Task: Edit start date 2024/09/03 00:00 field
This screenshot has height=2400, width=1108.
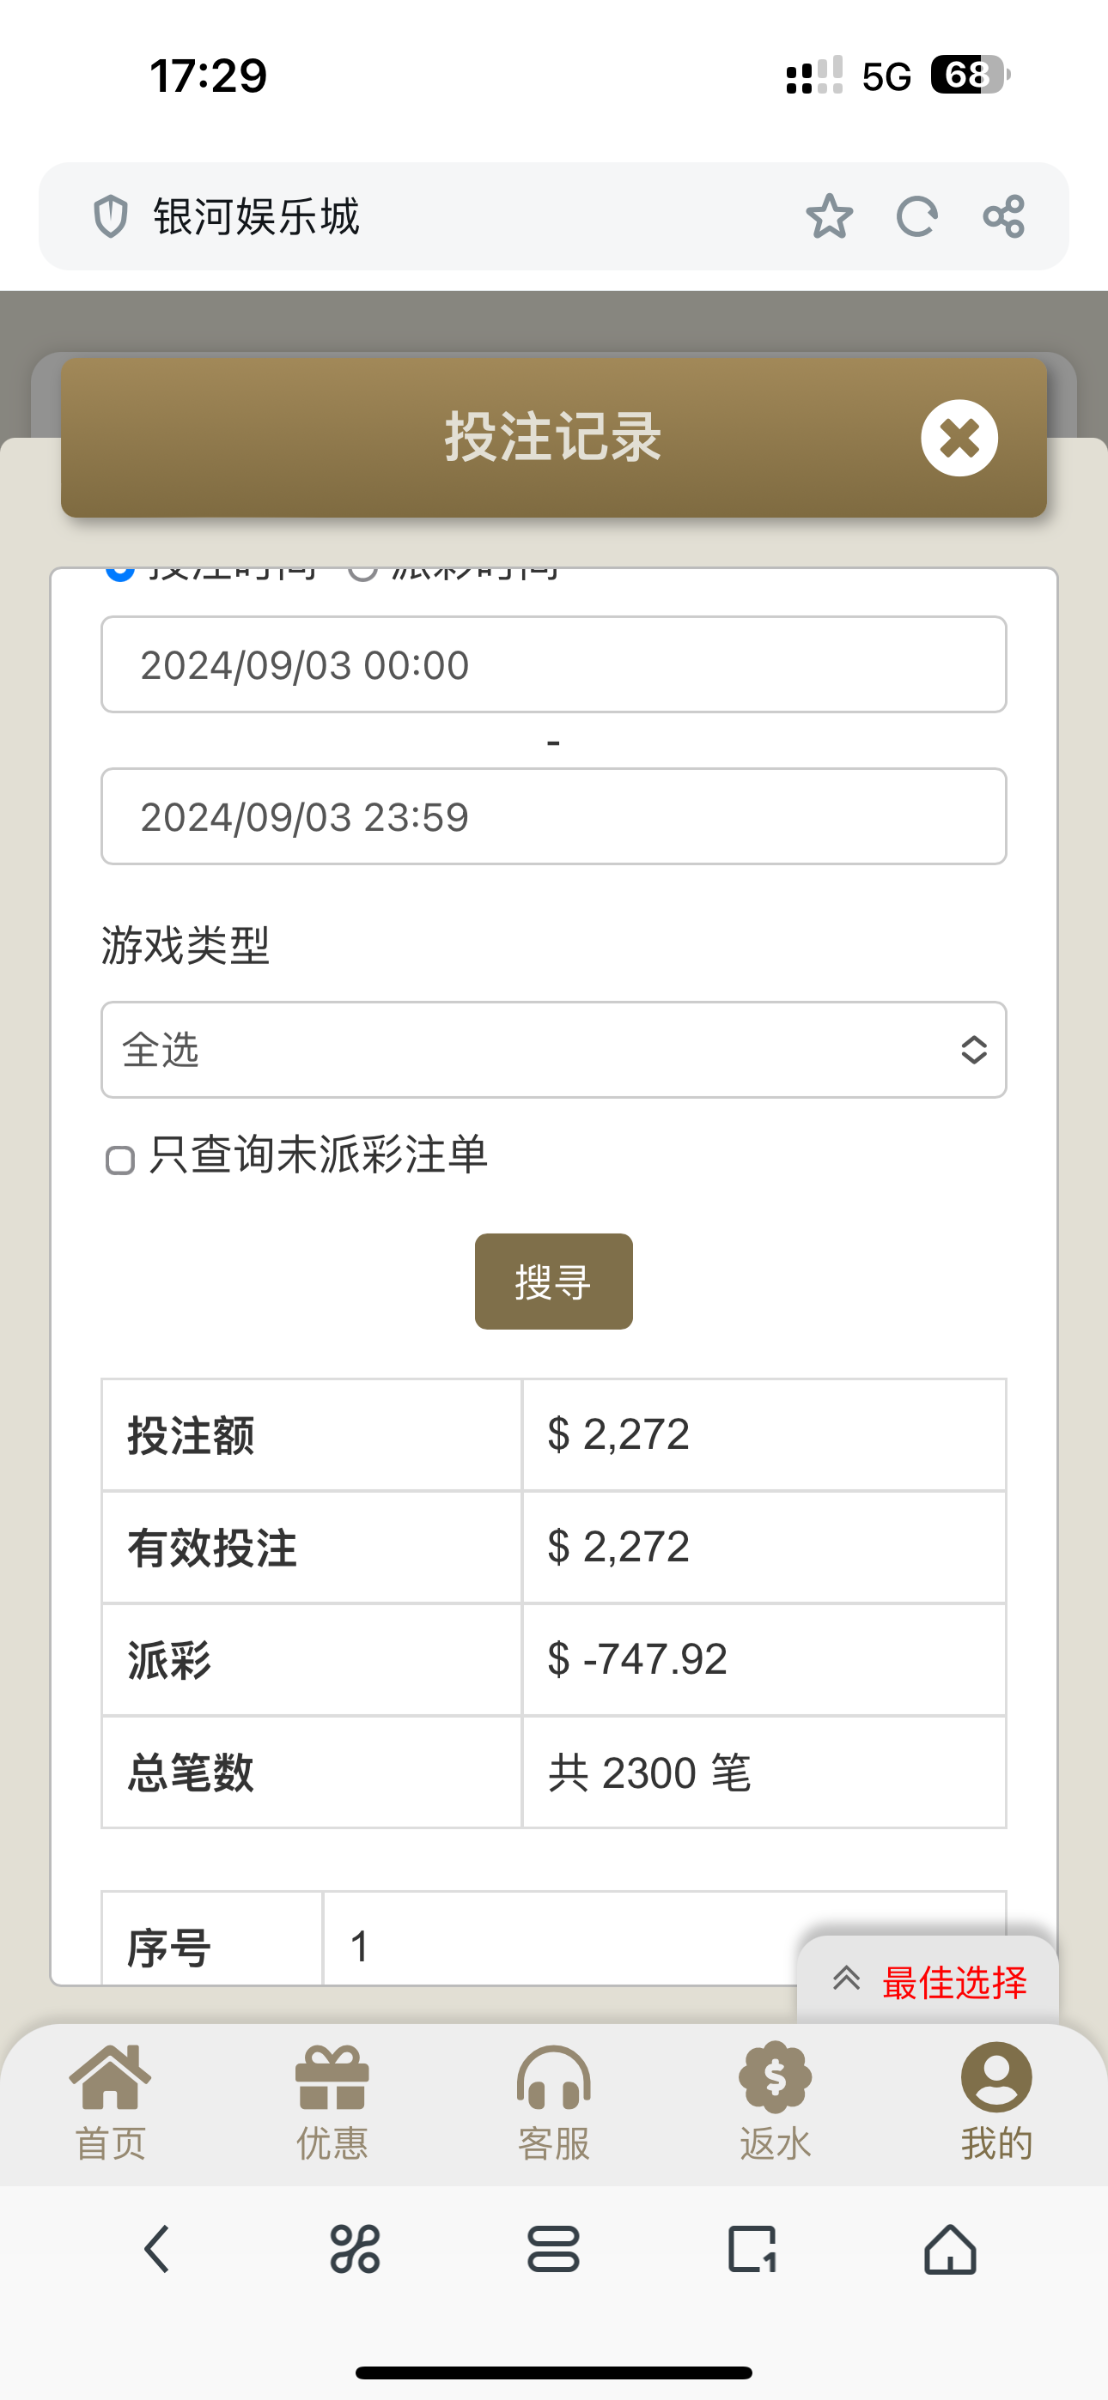Action: 553,665
